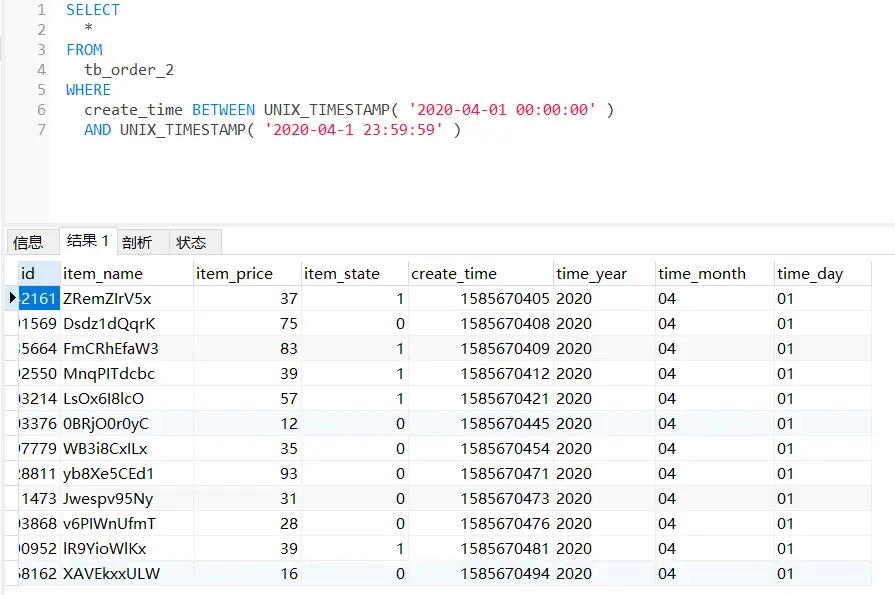Click the time_year column header
Image resolution: width=895 pixels, height=595 pixels.
pyautogui.click(x=604, y=274)
